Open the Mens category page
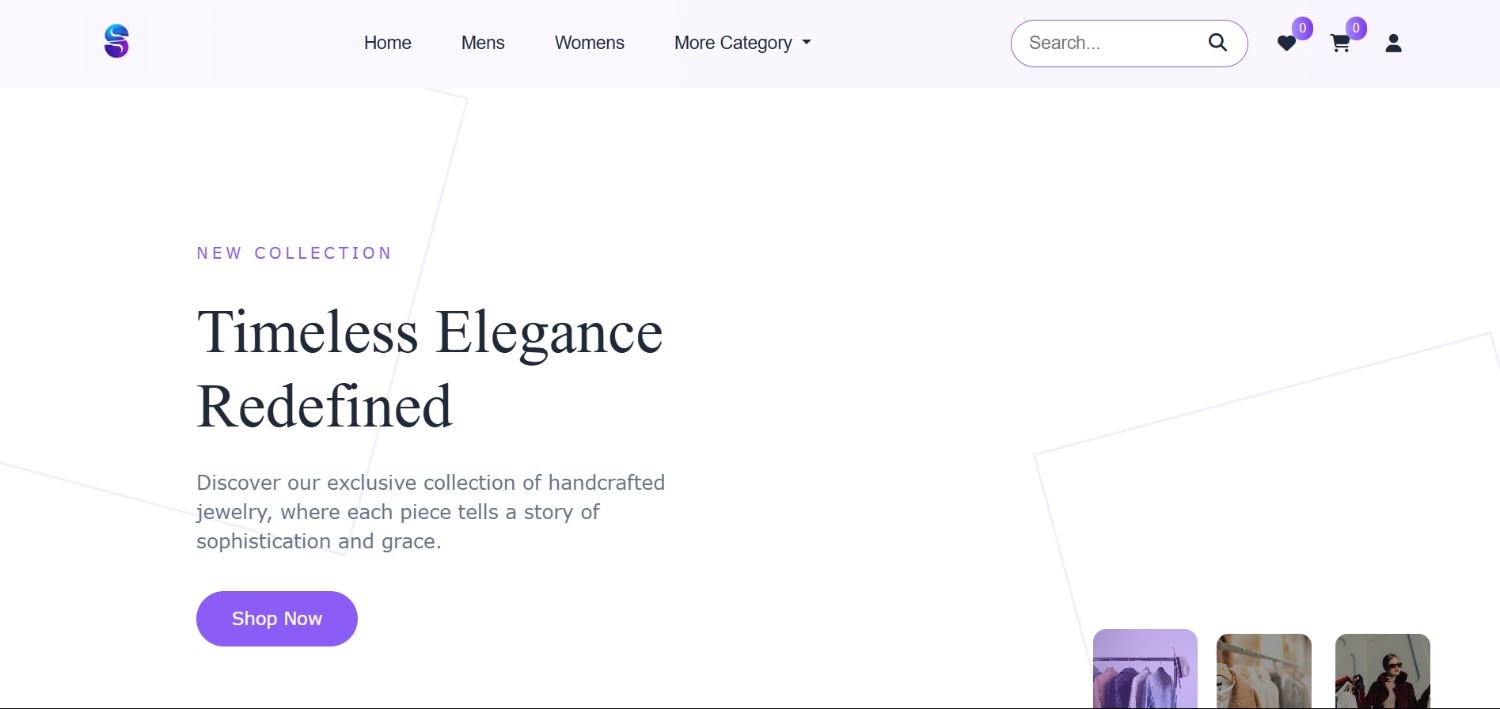 point(483,43)
